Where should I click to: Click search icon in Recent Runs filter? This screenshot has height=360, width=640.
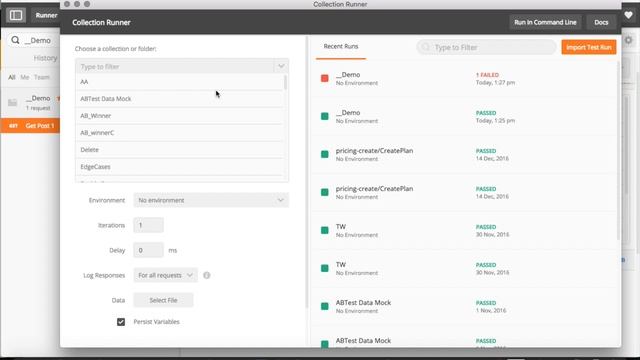pyautogui.click(x=426, y=47)
